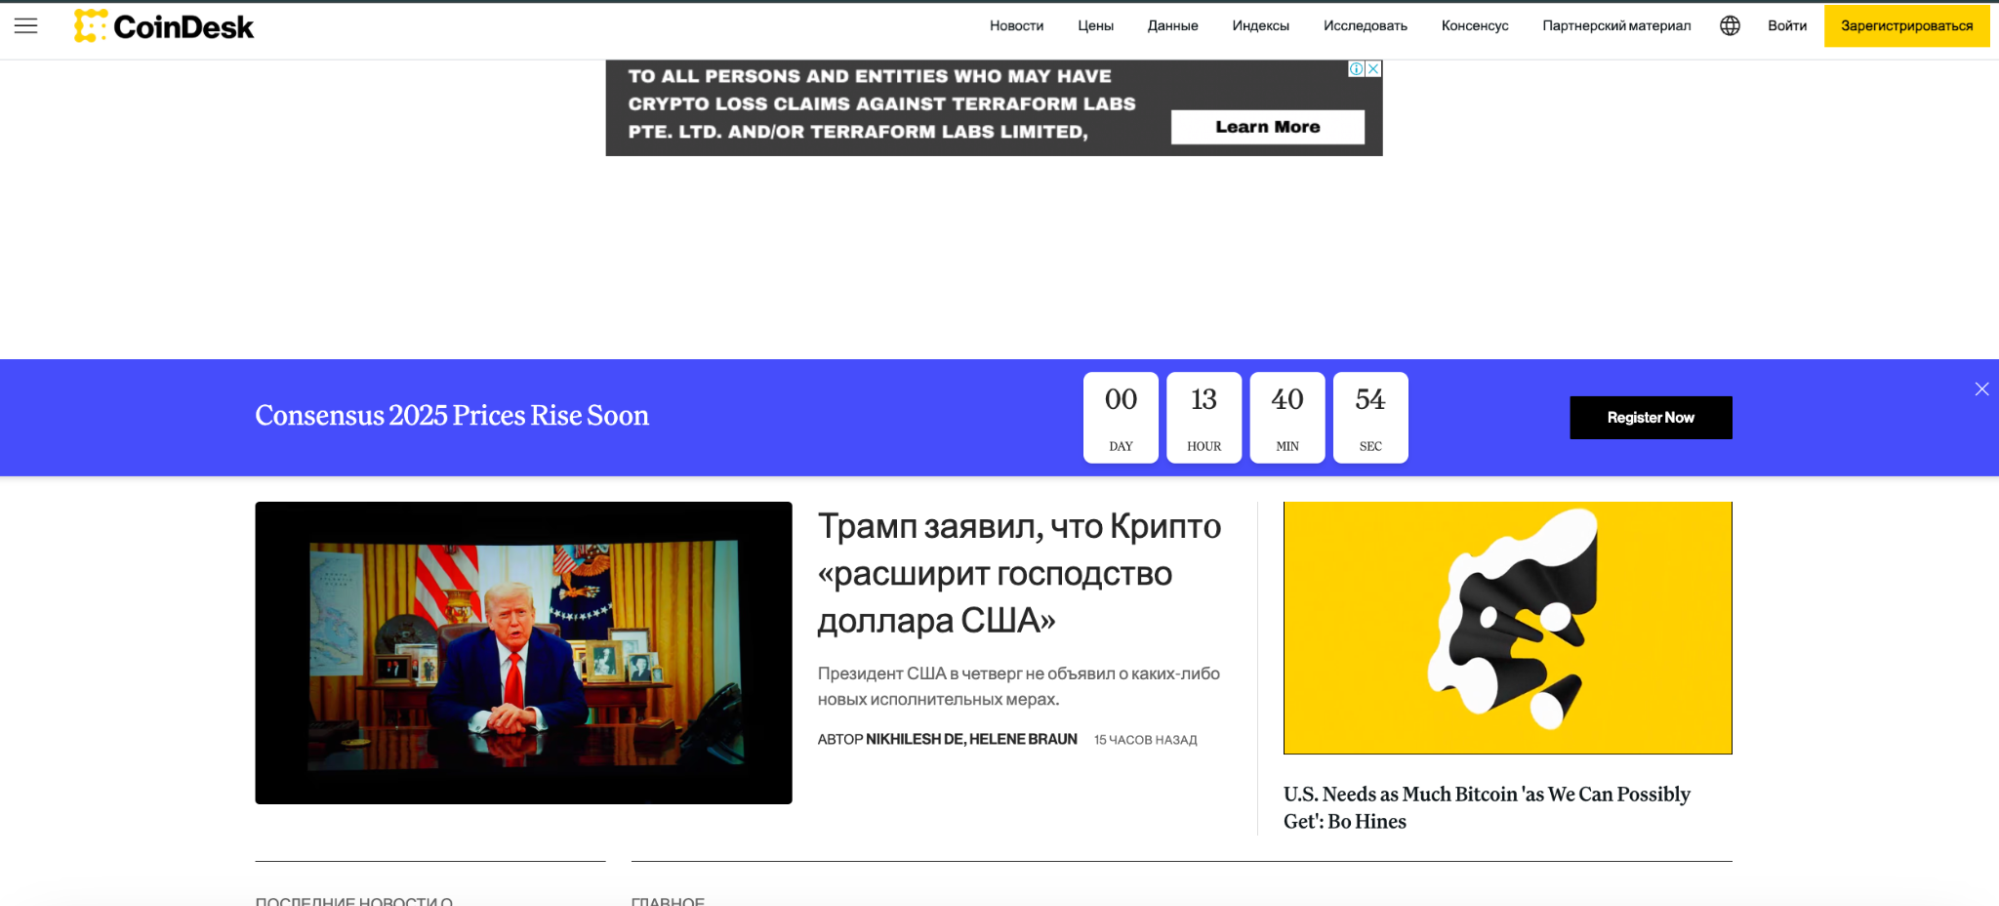Click the Consensus 2025 Prices Rise Soon text
Viewport: 1999px width, 906px height.
click(452, 415)
